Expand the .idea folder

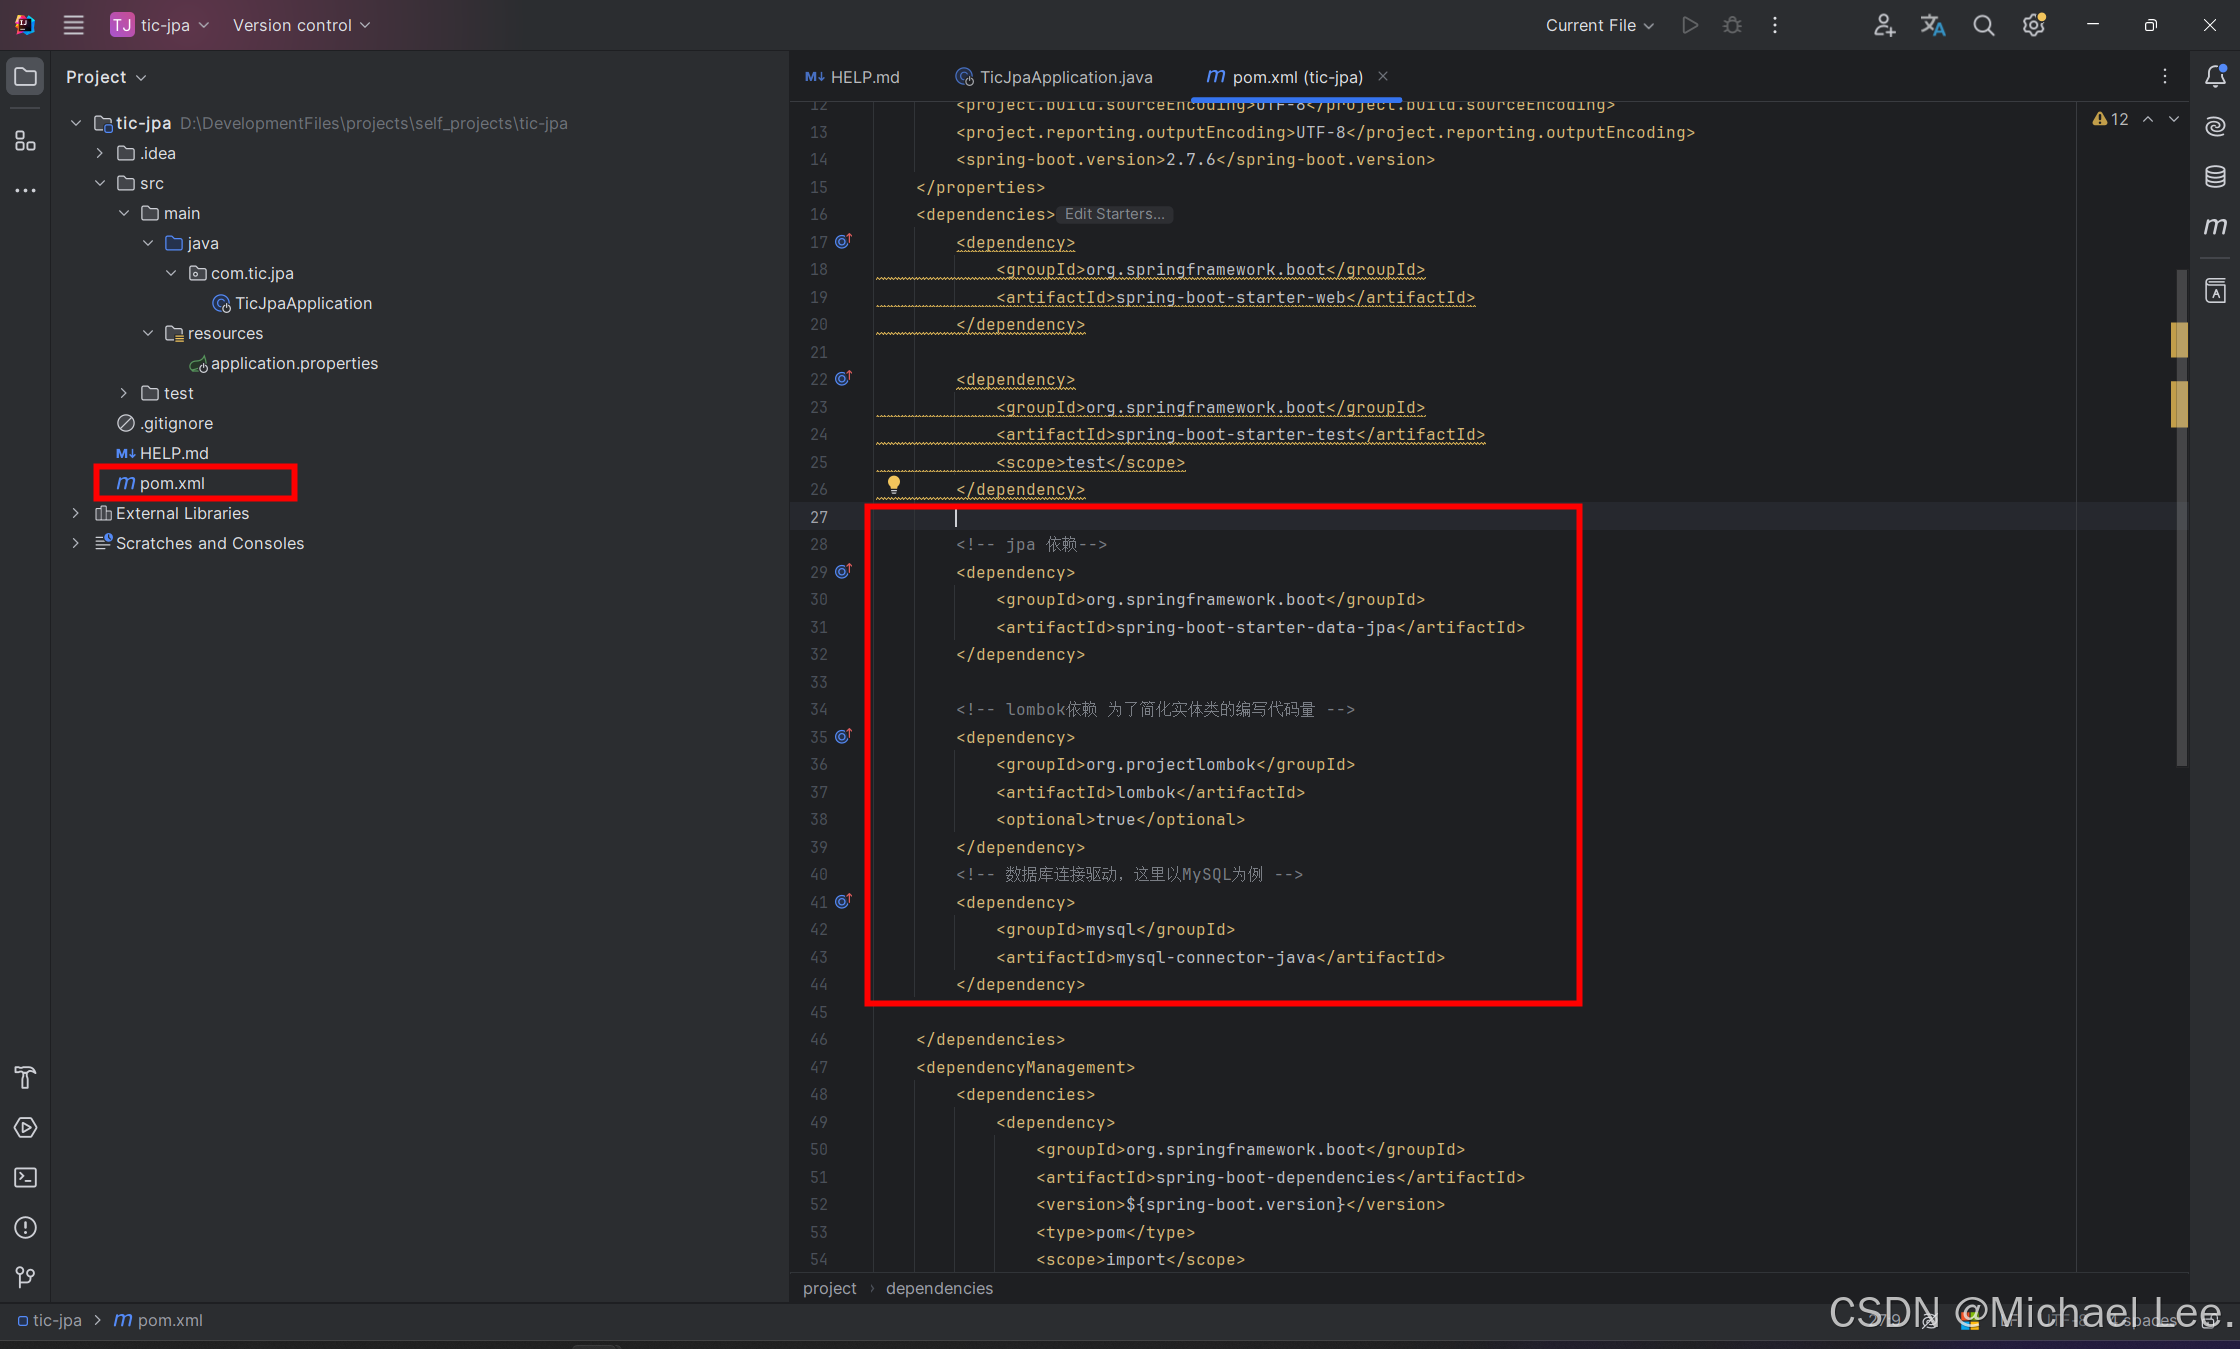(100, 153)
